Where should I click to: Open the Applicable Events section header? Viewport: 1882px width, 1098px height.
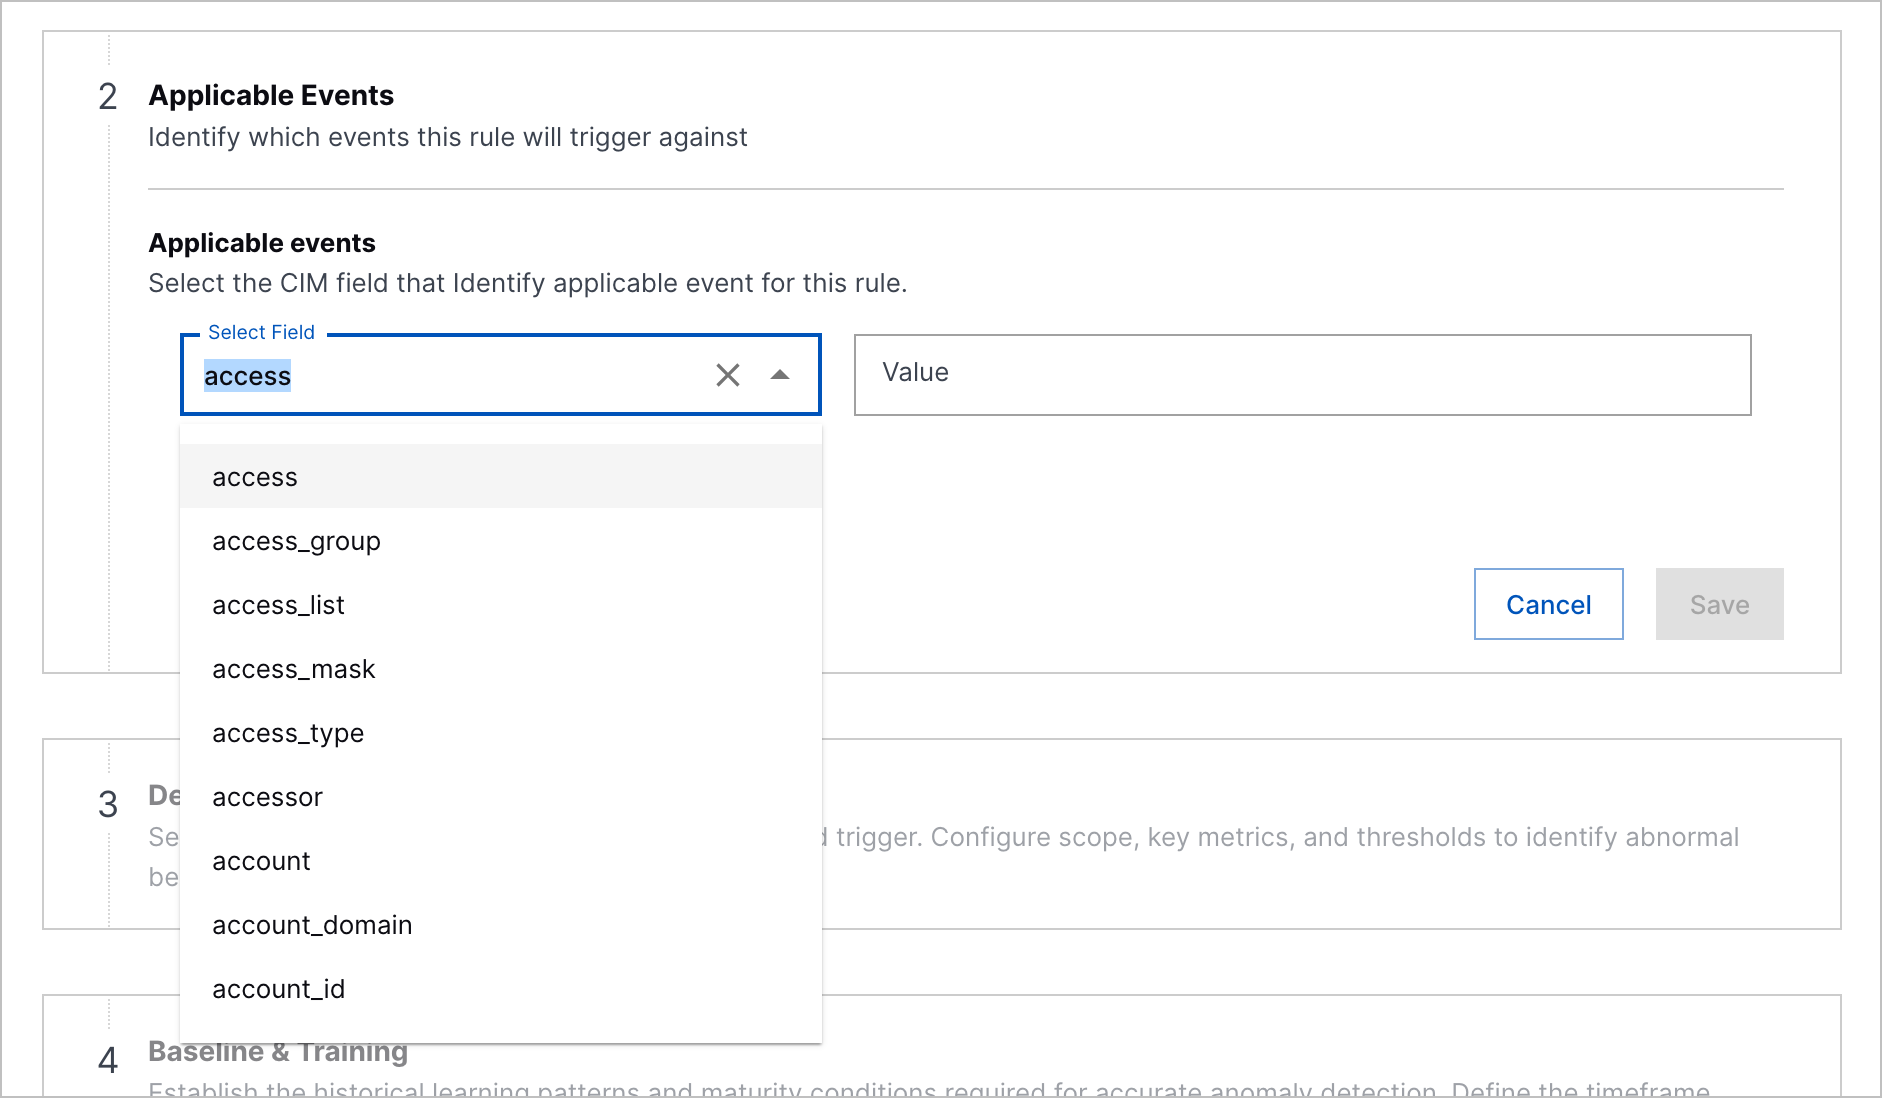pos(271,95)
